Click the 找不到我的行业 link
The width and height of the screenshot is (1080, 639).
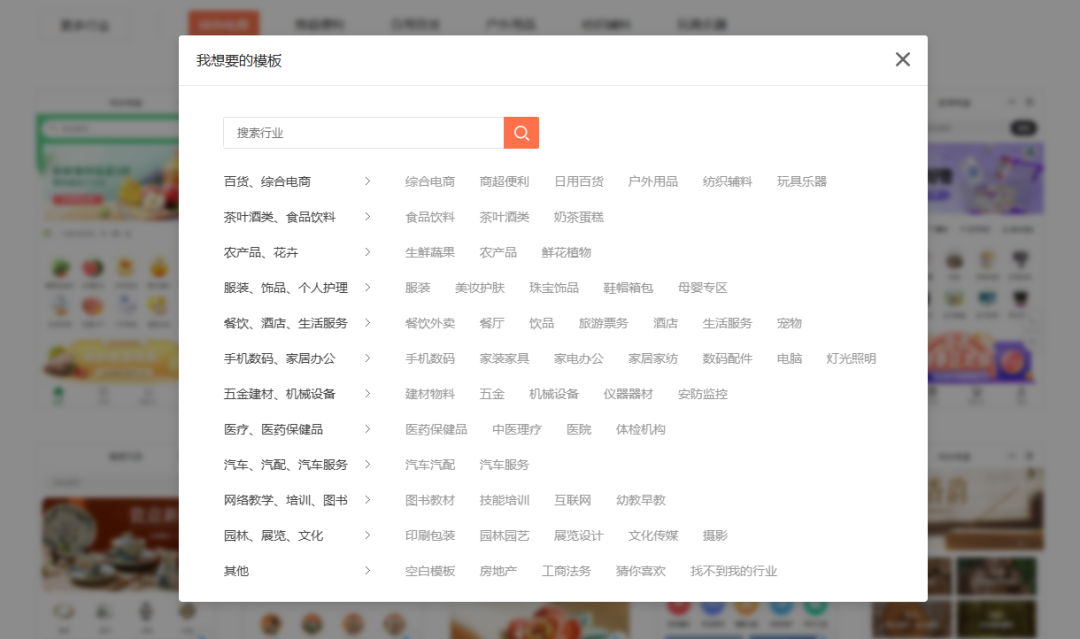pos(733,571)
